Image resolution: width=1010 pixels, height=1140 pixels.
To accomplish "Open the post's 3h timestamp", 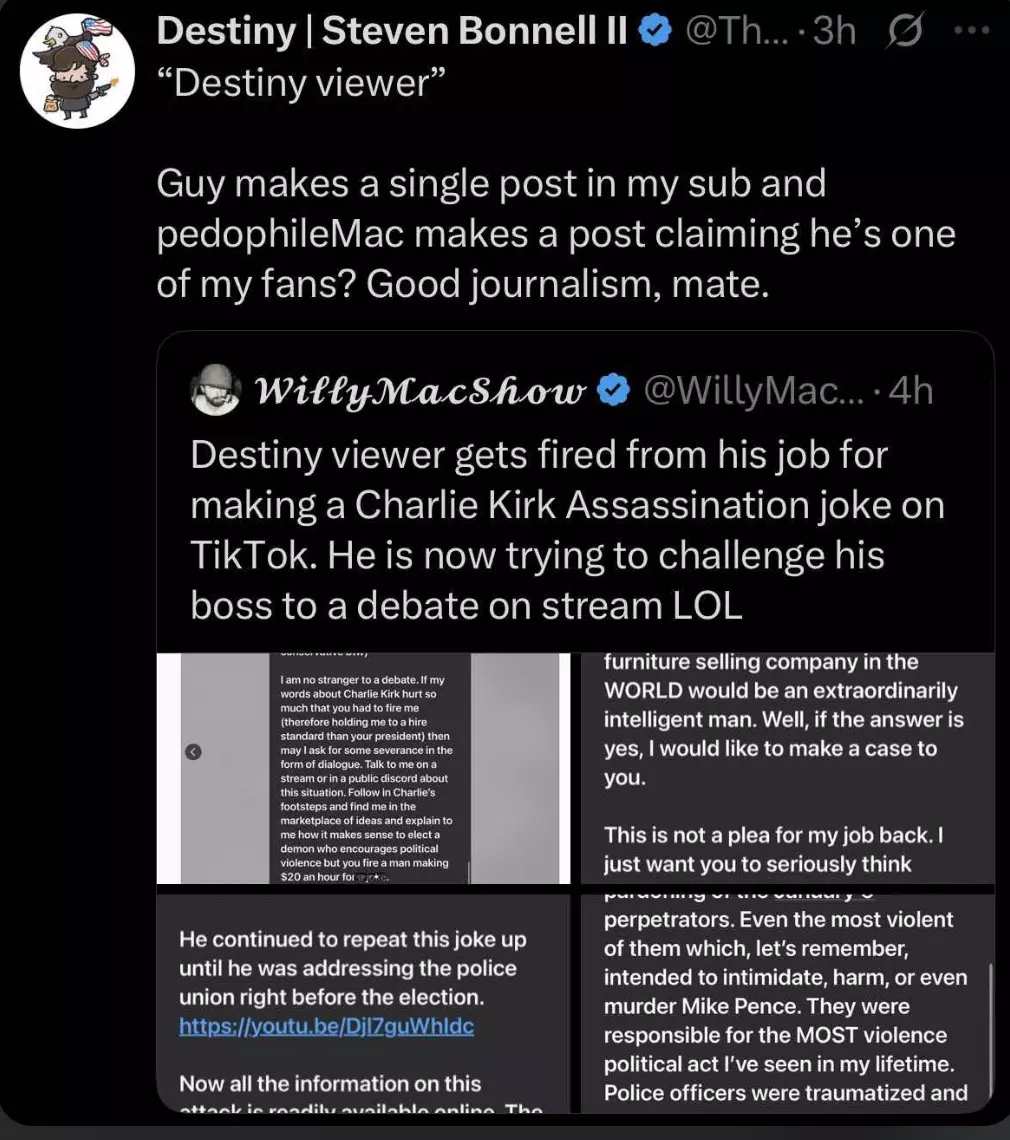I will [x=834, y=31].
